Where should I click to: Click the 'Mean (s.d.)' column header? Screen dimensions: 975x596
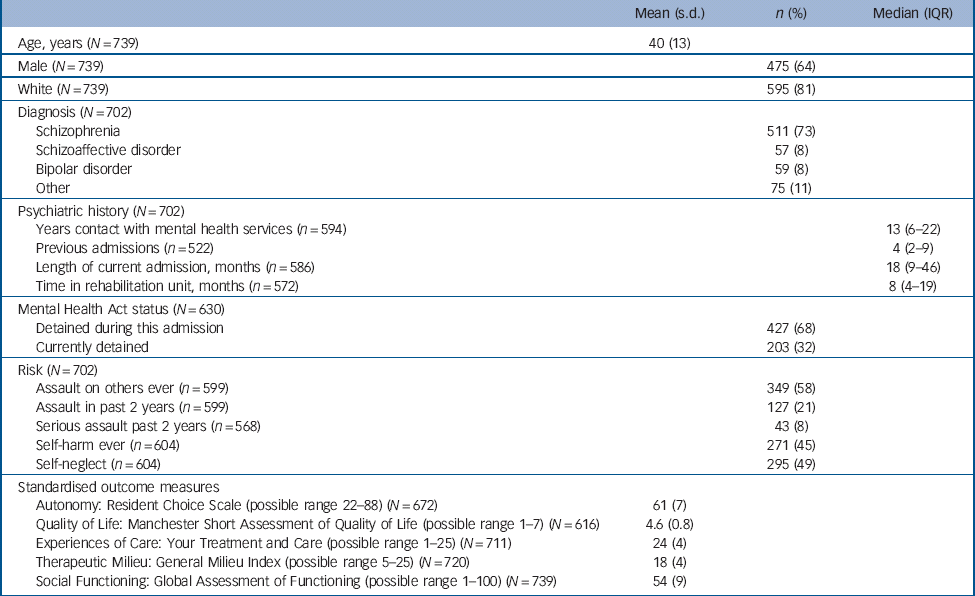coord(671,13)
